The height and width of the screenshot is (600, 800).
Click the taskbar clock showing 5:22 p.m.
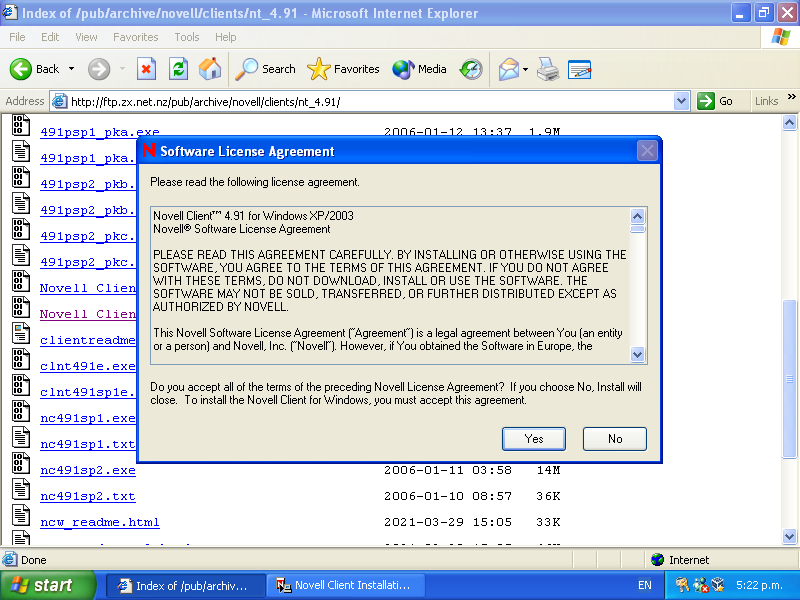pyautogui.click(x=759, y=585)
